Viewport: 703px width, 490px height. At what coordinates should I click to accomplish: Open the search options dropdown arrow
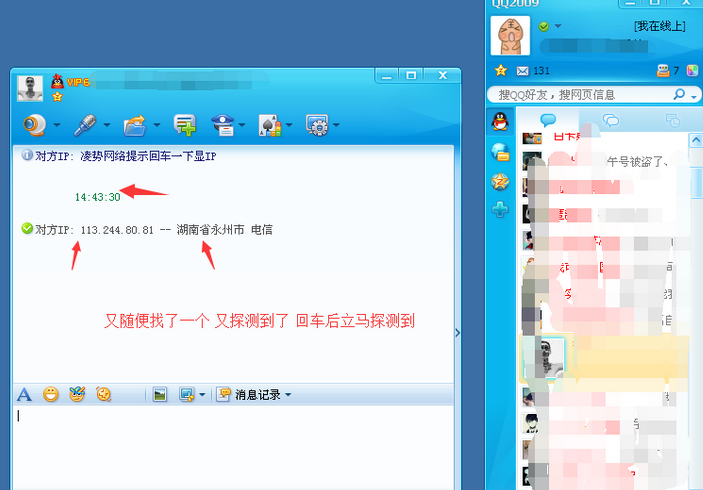tap(694, 96)
